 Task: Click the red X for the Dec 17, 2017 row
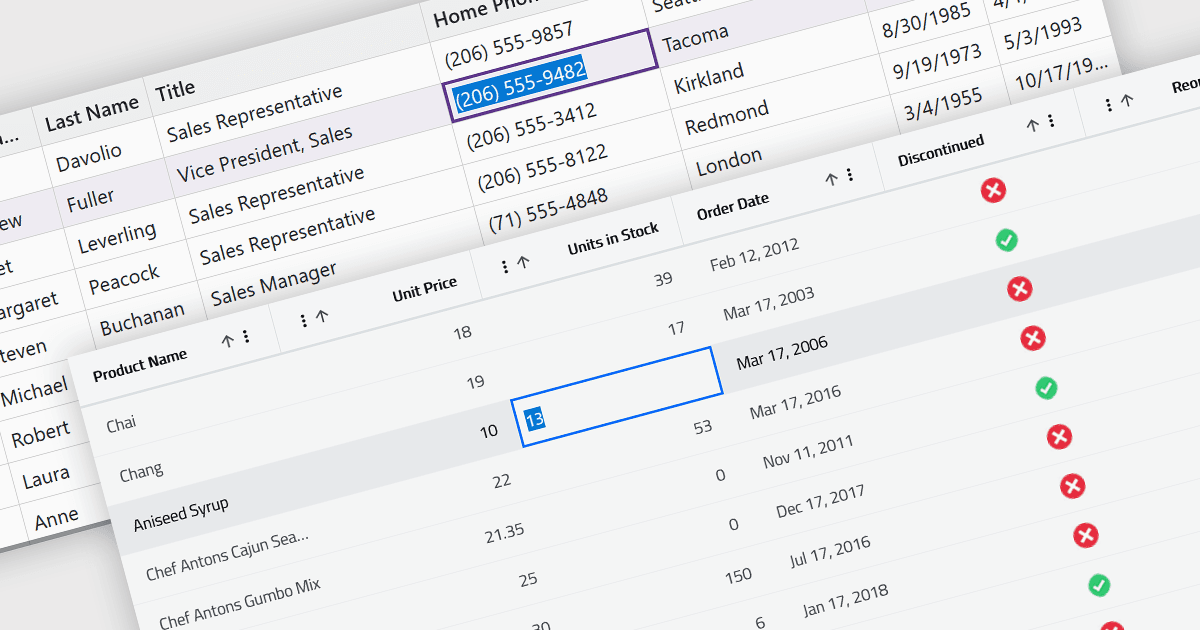click(x=1059, y=436)
